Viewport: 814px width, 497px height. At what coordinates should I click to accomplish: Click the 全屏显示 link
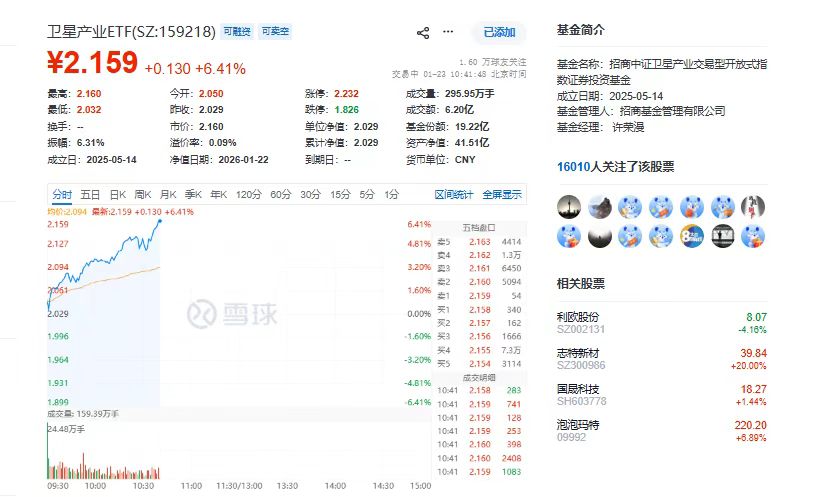coord(501,195)
